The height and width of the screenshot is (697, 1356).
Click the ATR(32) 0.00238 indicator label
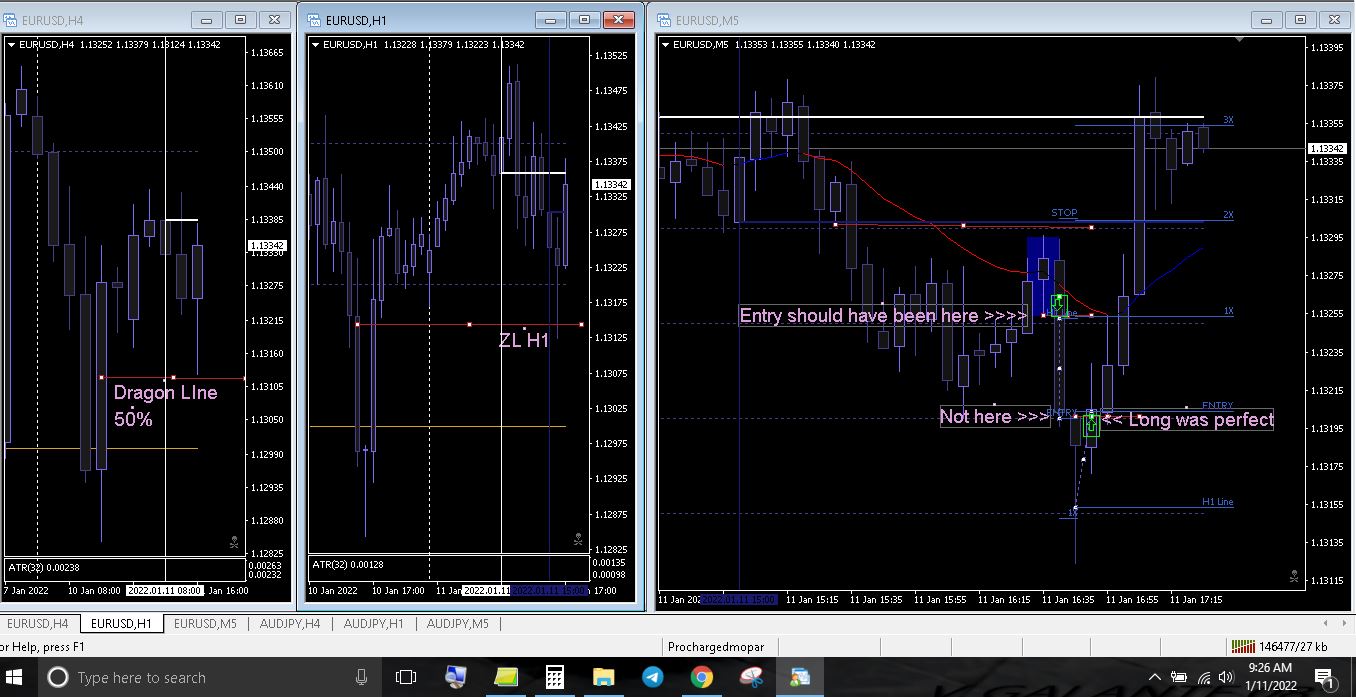point(43,568)
